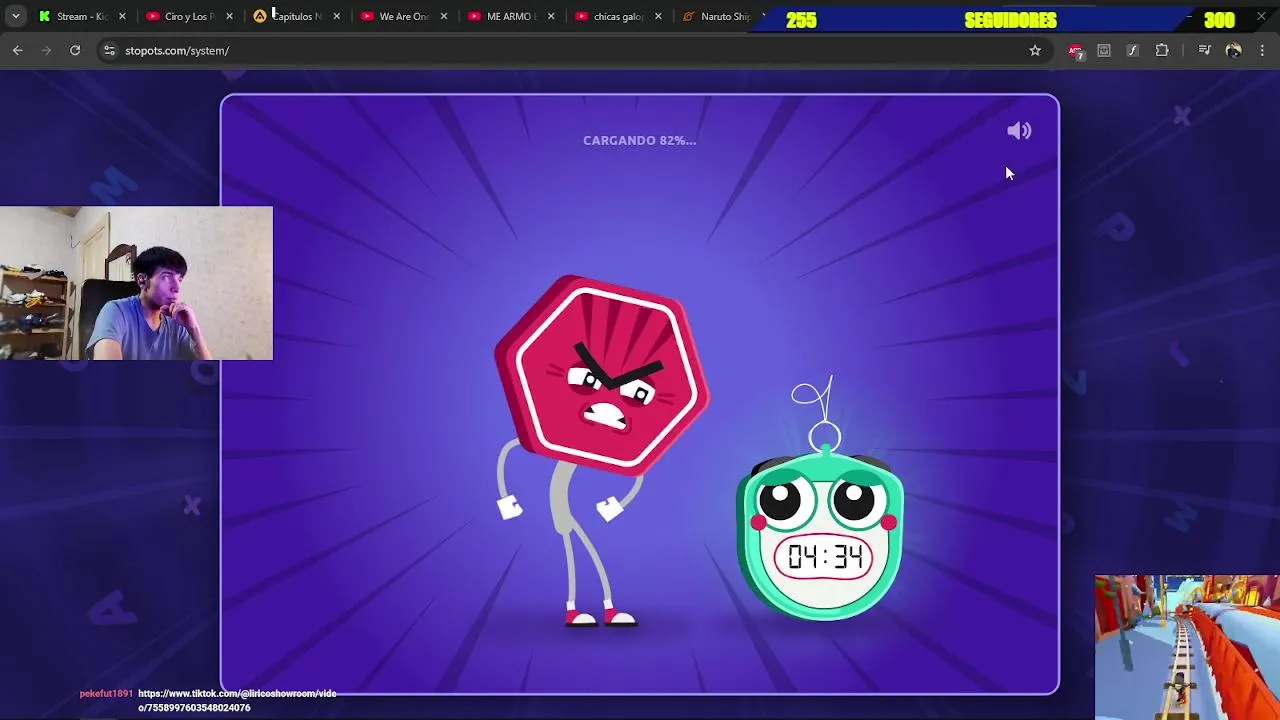Bookmark this page with the star
Screen dimensions: 1280x720
tap(1035, 50)
